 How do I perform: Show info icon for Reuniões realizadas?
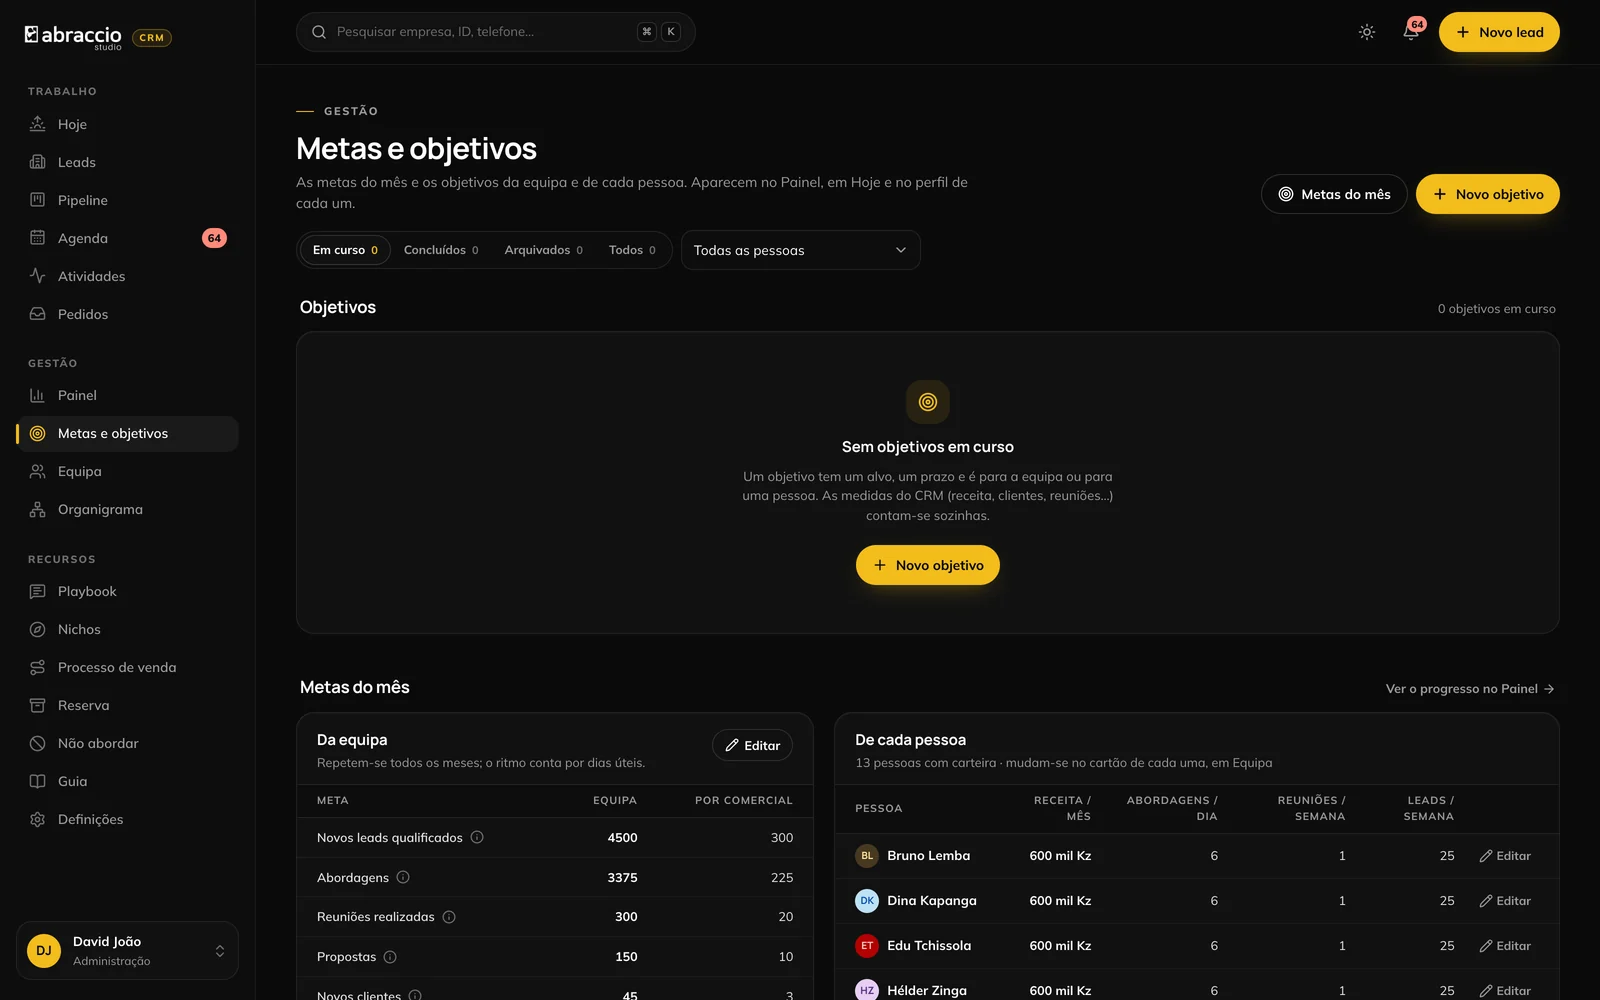(x=449, y=917)
